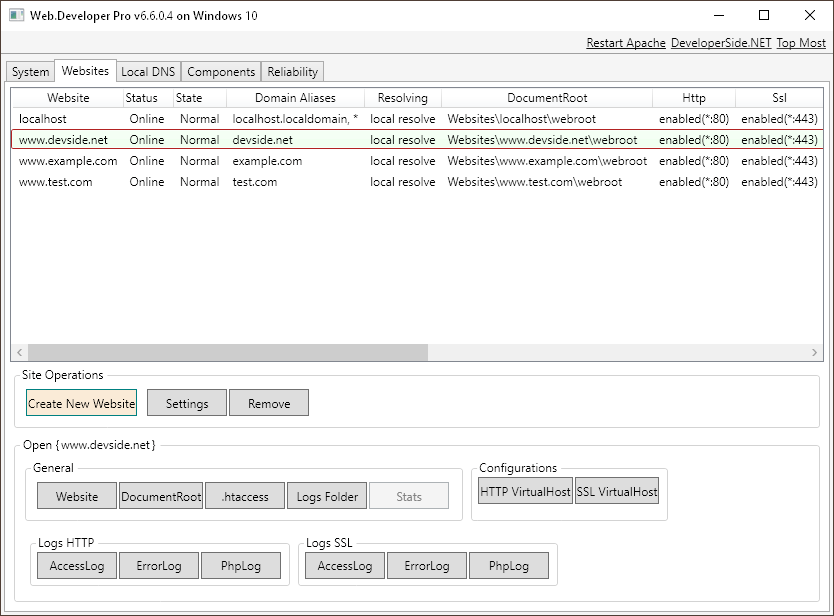Viewport: 834px width, 616px height.
Task: Open the DeveloperSide.NET link
Action: 720,43
